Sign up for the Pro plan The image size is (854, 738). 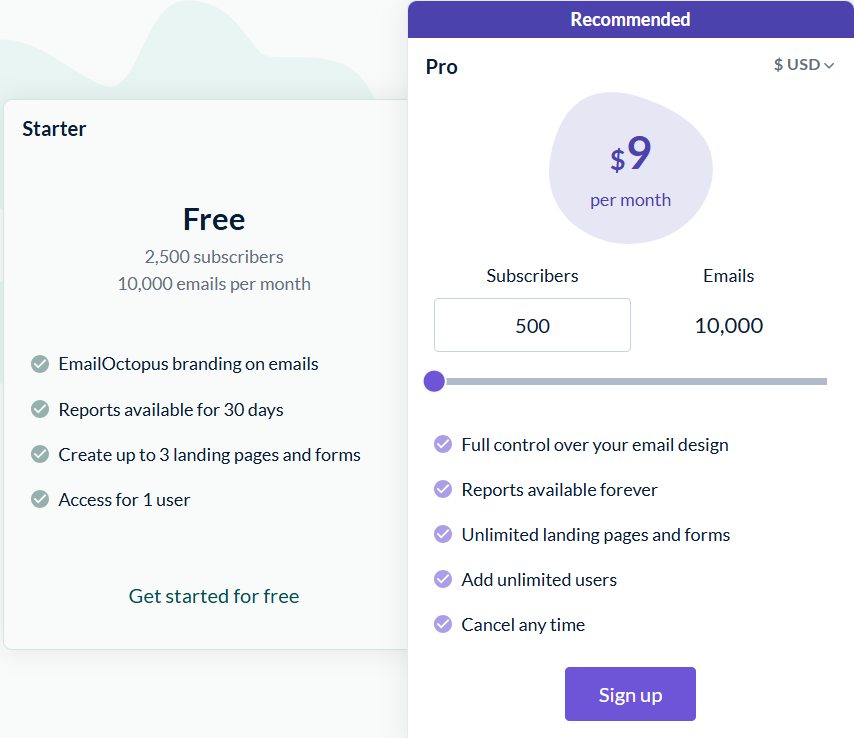(x=630, y=694)
